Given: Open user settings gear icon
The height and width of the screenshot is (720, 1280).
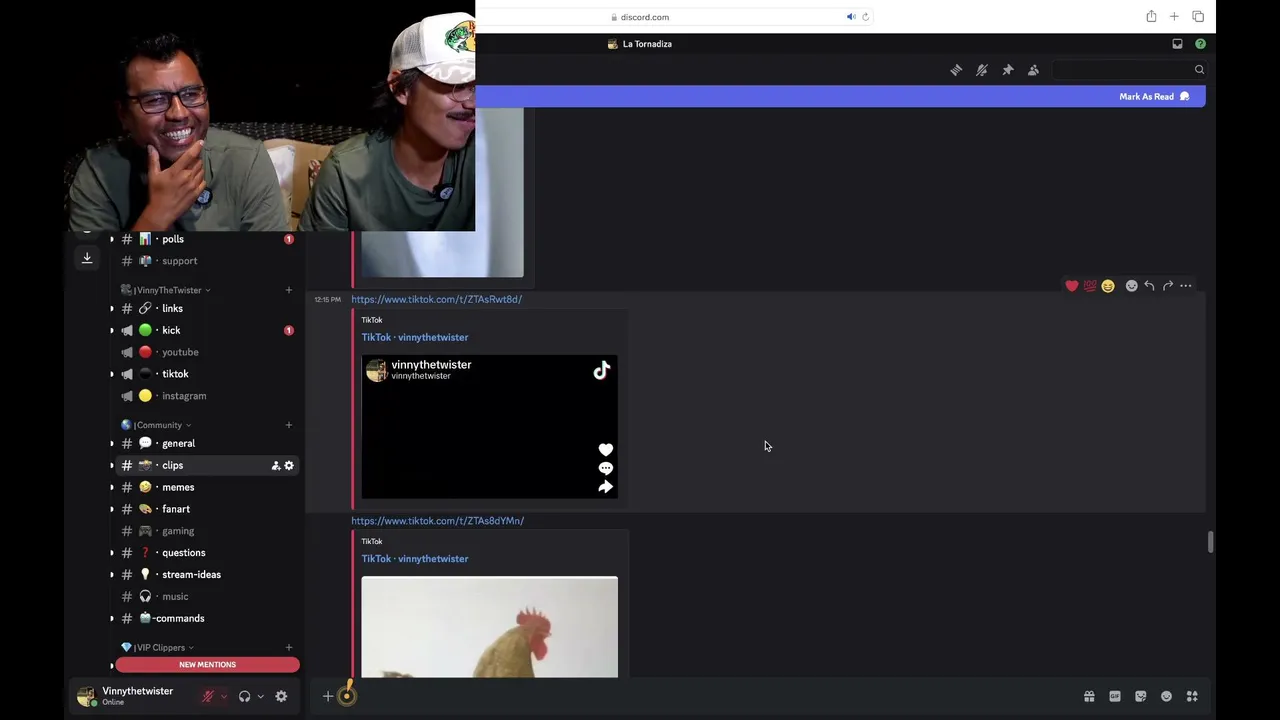Looking at the screenshot, I should point(281,696).
